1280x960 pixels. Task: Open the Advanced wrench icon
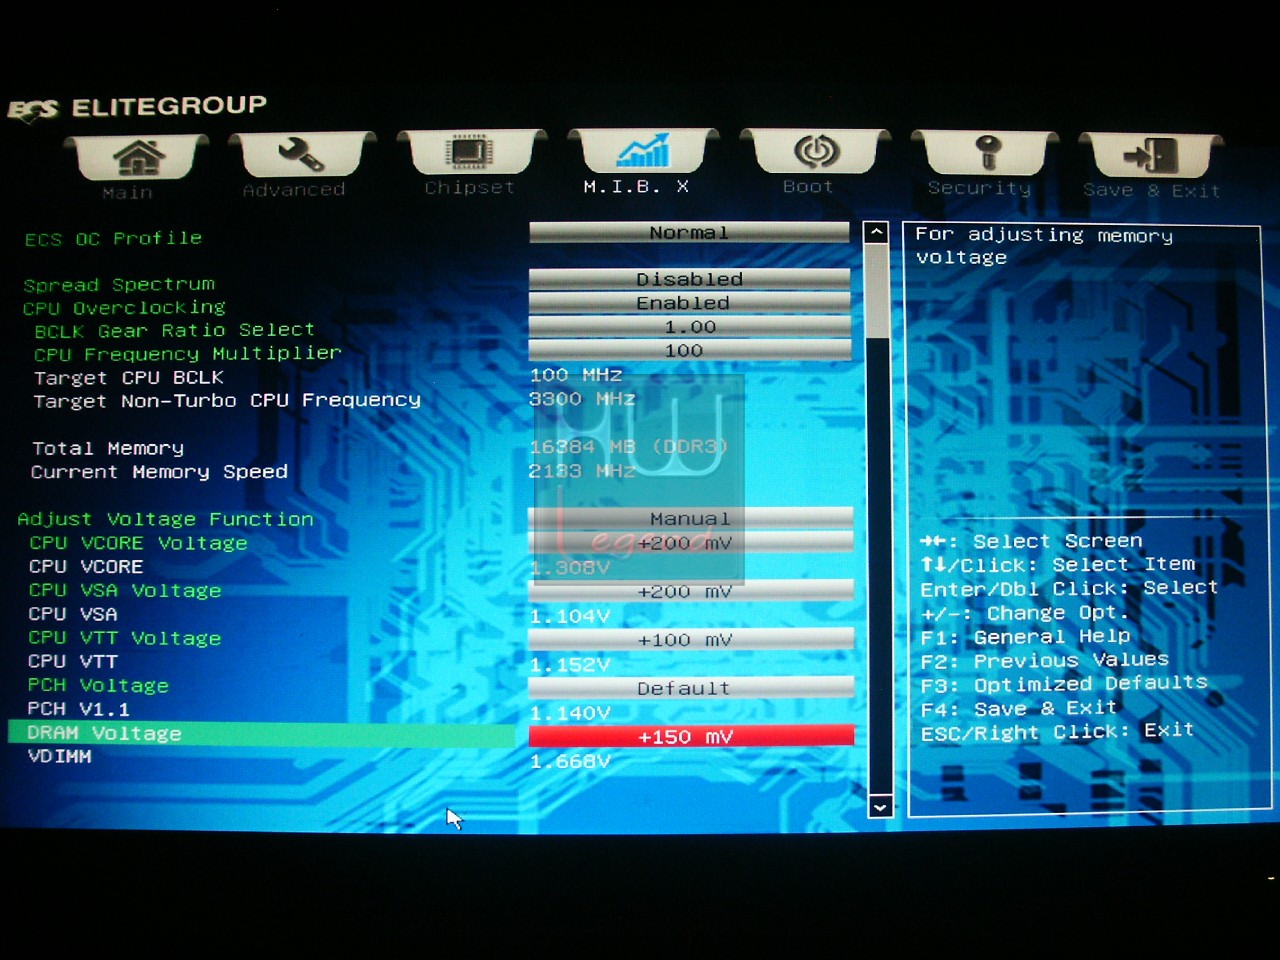(x=301, y=155)
